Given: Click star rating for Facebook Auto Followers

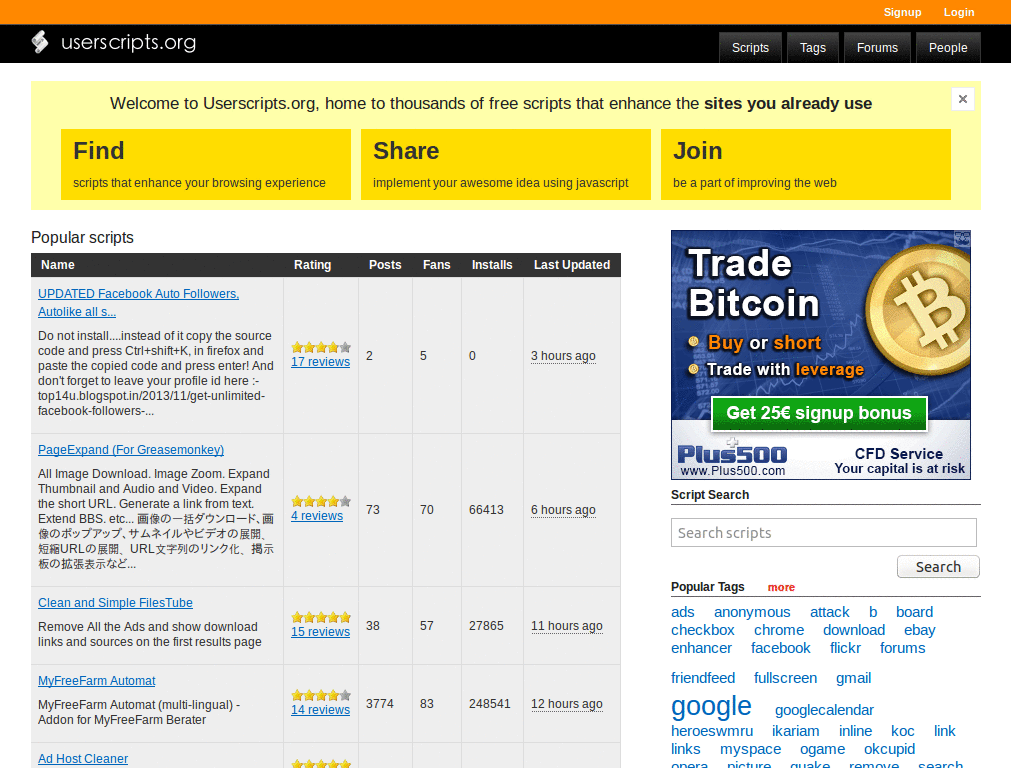Looking at the screenshot, I should pyautogui.click(x=321, y=347).
